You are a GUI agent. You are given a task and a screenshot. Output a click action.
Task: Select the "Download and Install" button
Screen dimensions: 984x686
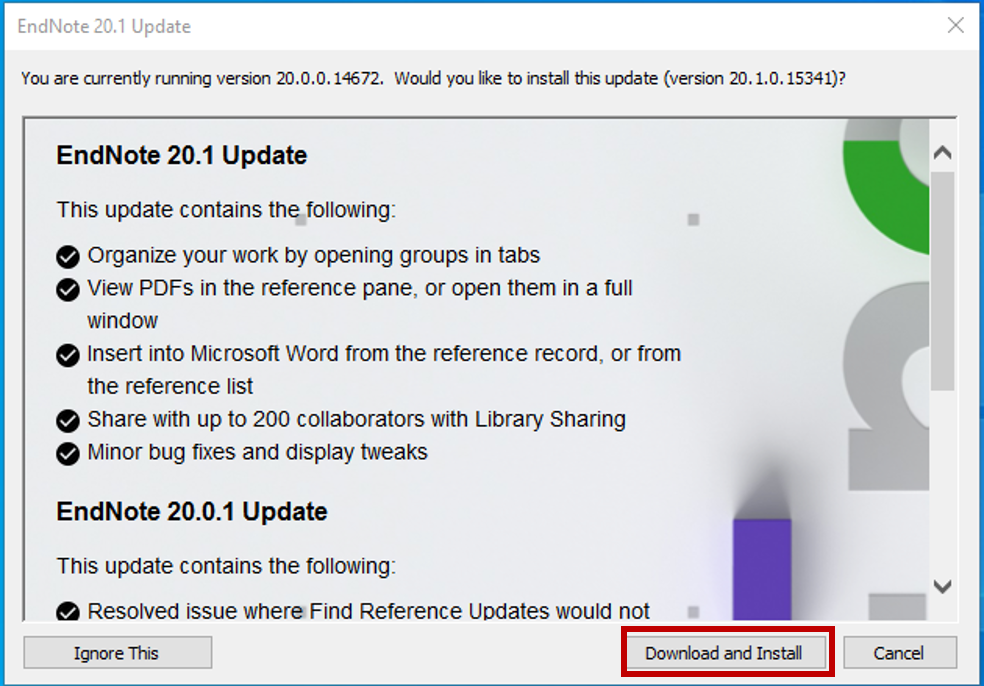[726, 652]
